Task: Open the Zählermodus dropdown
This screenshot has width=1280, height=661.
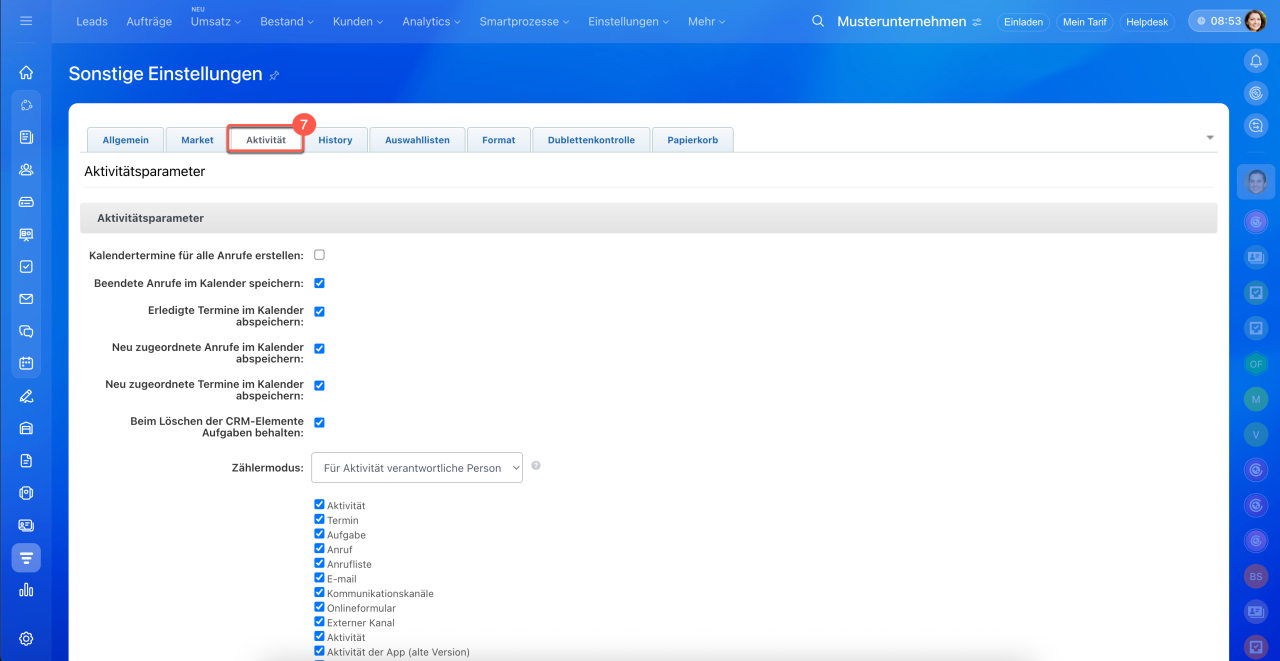Action: click(417, 467)
